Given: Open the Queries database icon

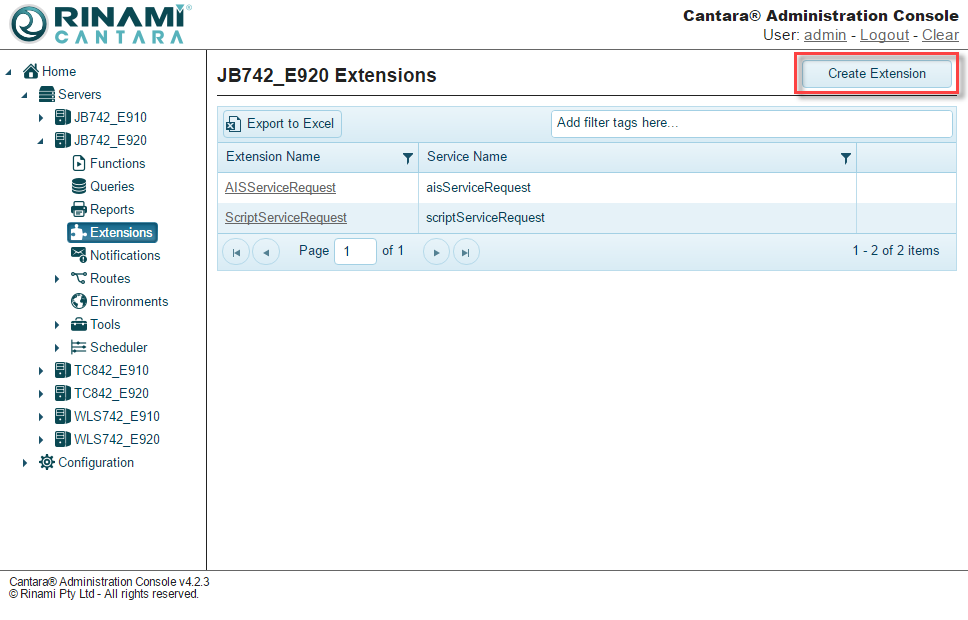Looking at the screenshot, I should 79,186.
